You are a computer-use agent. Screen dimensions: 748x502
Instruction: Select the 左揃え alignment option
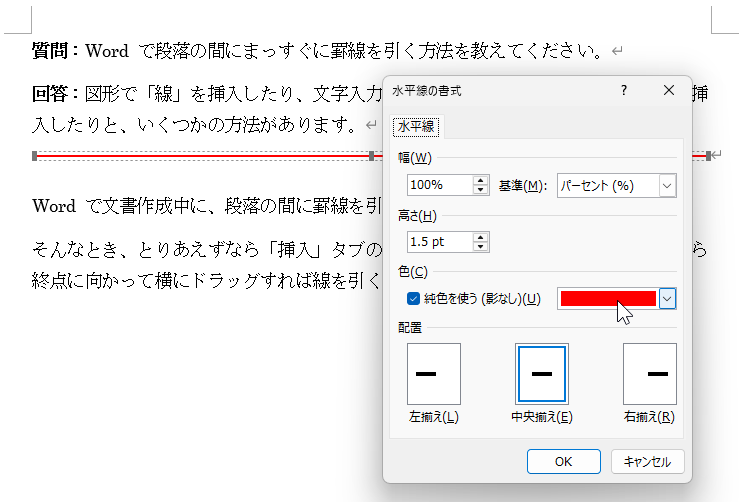point(434,374)
